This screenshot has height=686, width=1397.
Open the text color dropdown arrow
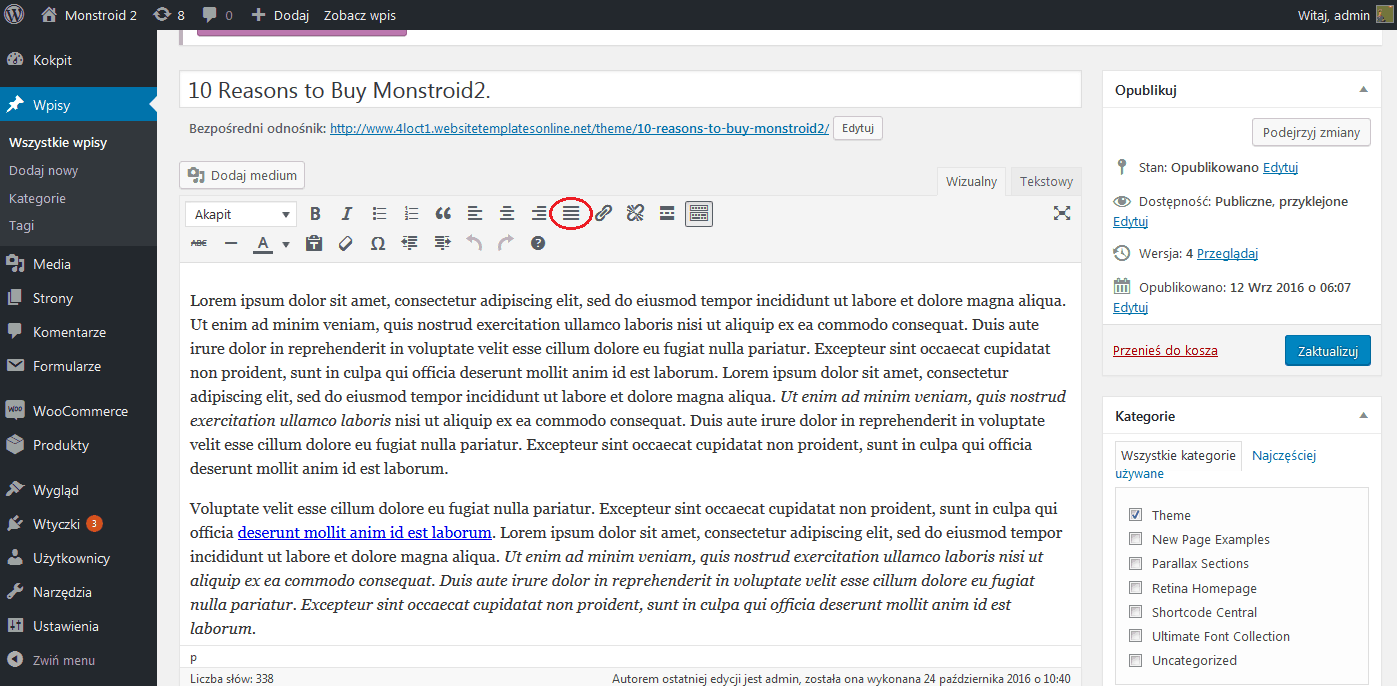click(286, 244)
